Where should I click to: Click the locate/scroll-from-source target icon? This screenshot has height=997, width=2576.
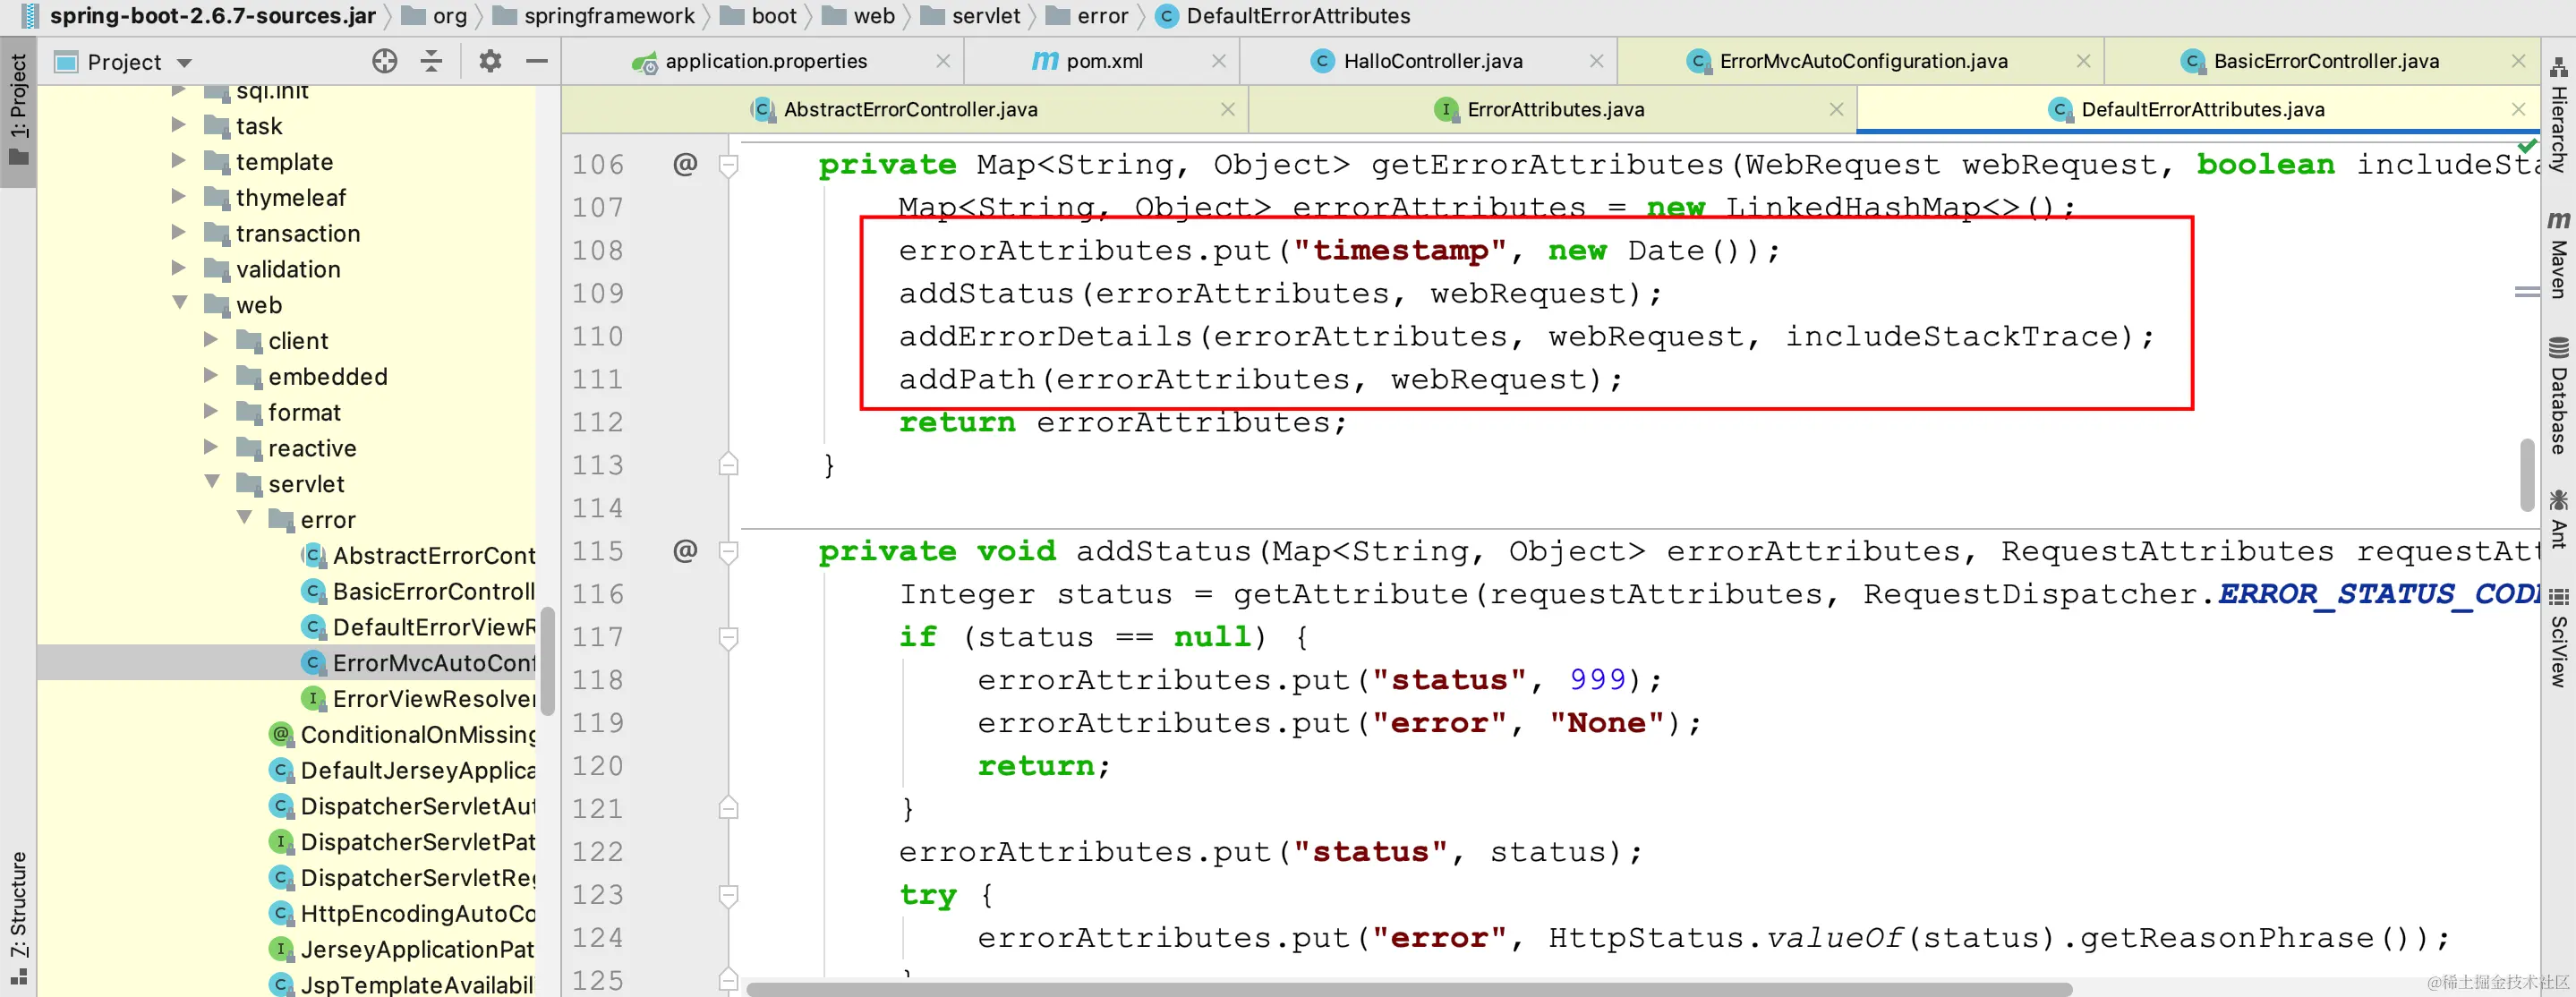click(384, 62)
